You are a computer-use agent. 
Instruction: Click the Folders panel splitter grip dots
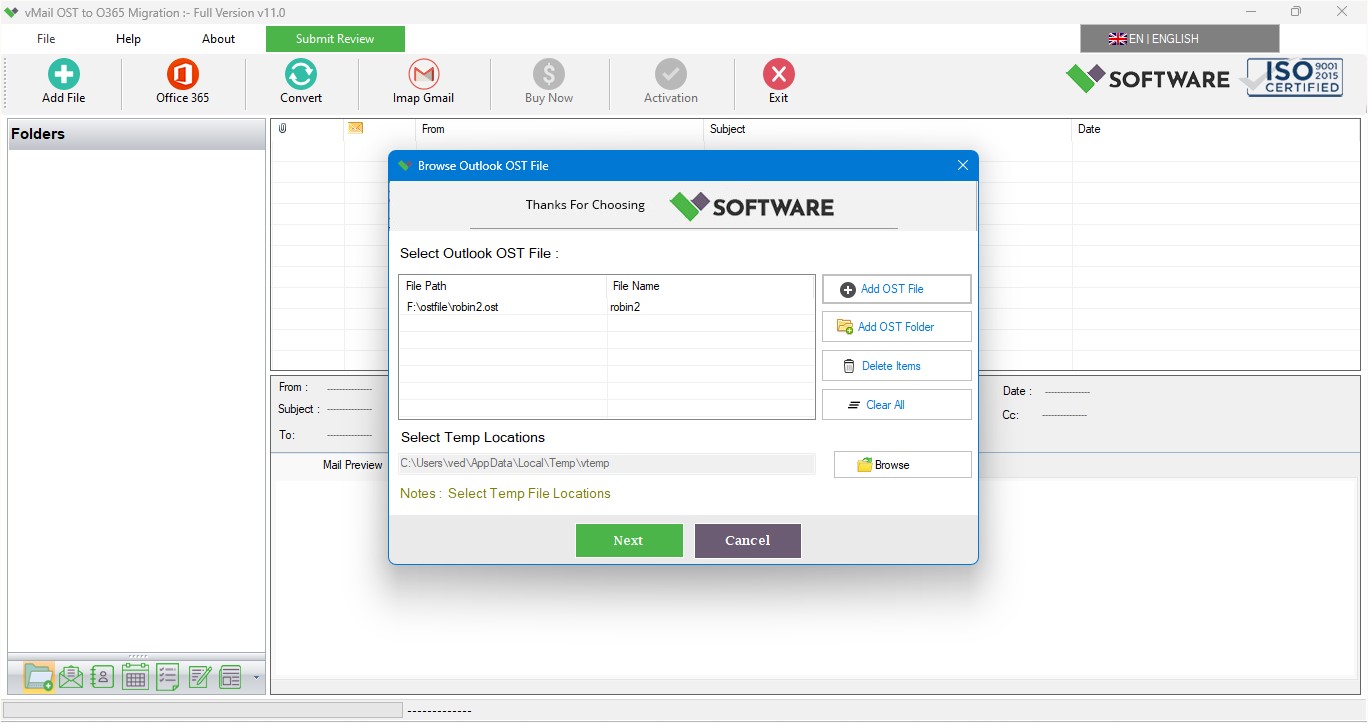(137, 657)
